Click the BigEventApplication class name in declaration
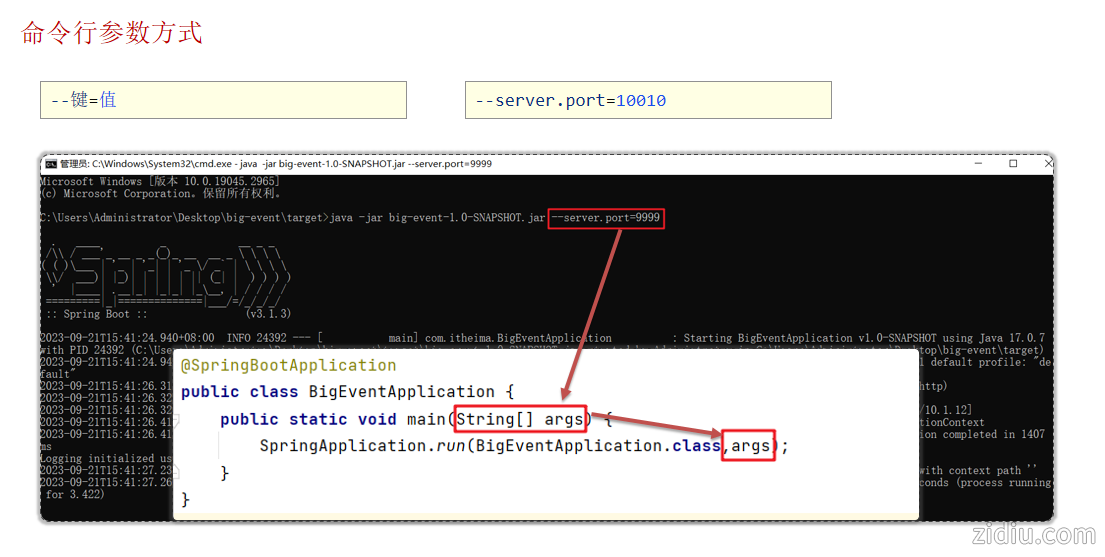Screen dimensions: 1105x557 (x=401, y=392)
